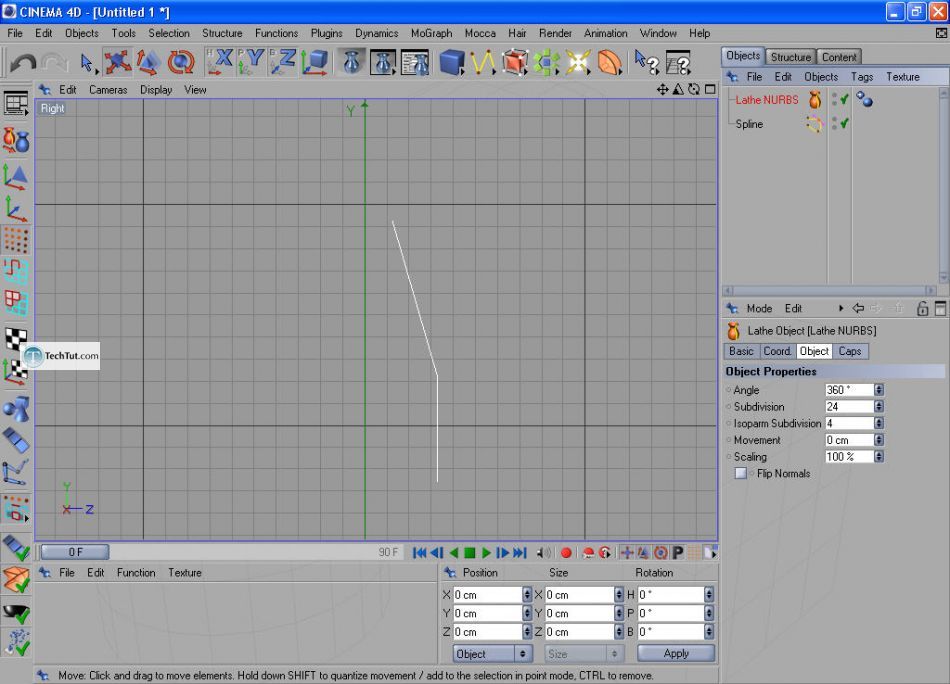Viewport: 950px width, 684px height.
Task: Toggle world/object coordinate system icon
Action: 314,62
